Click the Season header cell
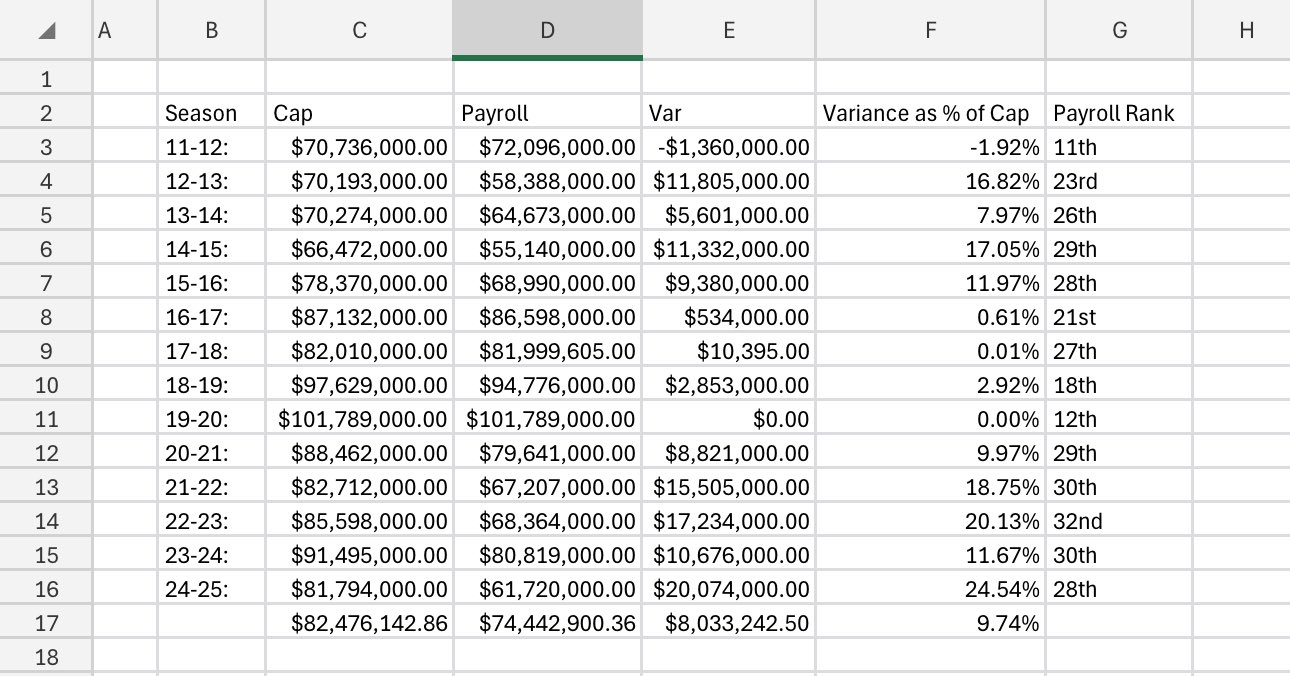The image size is (1290, 676). (x=211, y=113)
